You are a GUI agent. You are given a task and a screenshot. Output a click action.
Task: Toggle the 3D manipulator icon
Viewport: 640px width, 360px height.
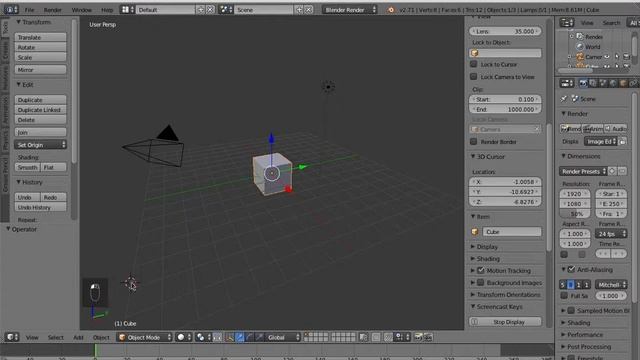[x=230, y=337]
